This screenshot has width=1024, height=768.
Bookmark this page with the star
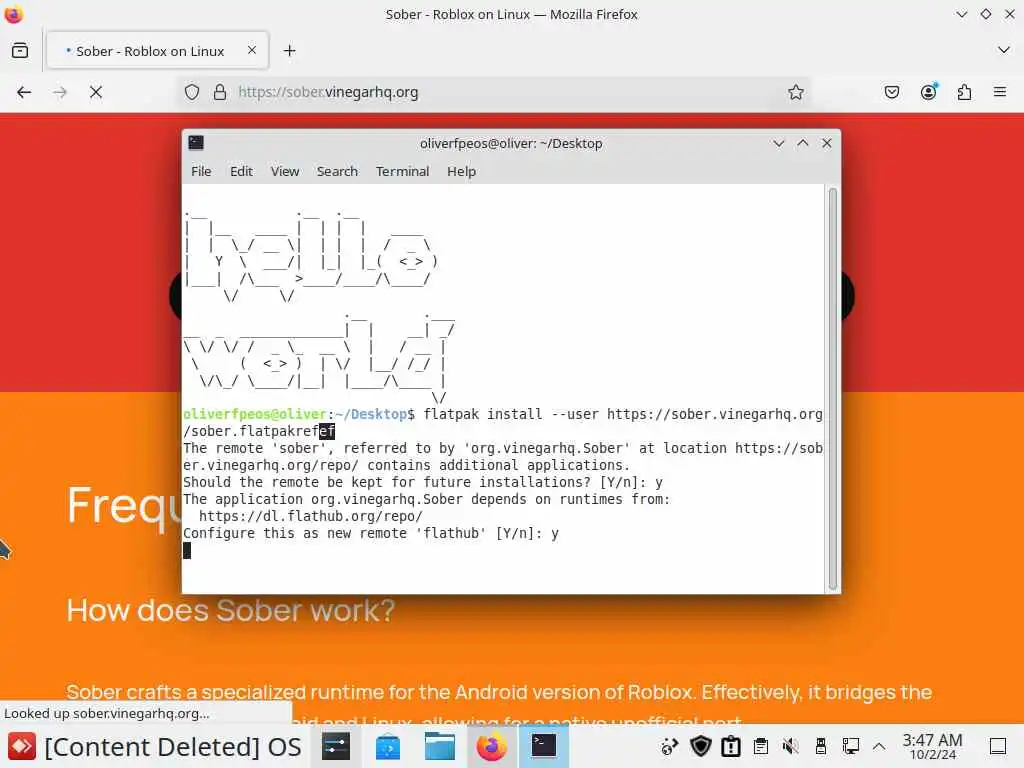(795, 92)
